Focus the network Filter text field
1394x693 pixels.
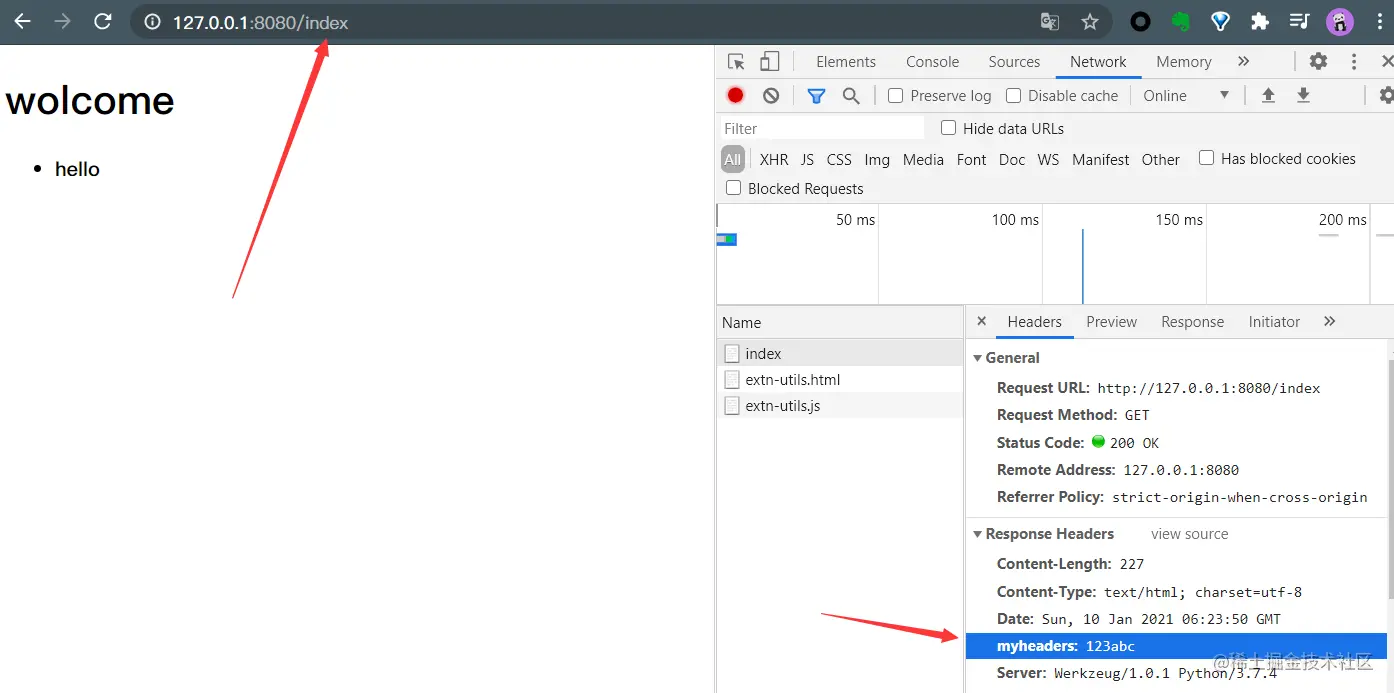point(822,128)
